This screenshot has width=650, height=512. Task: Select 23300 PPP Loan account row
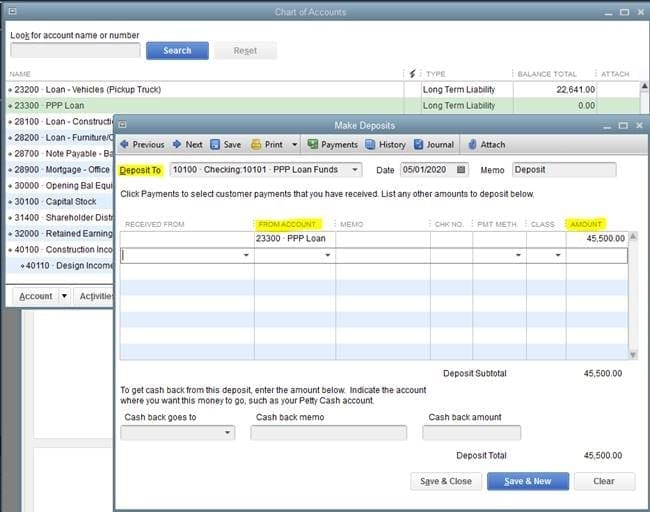coord(323,106)
